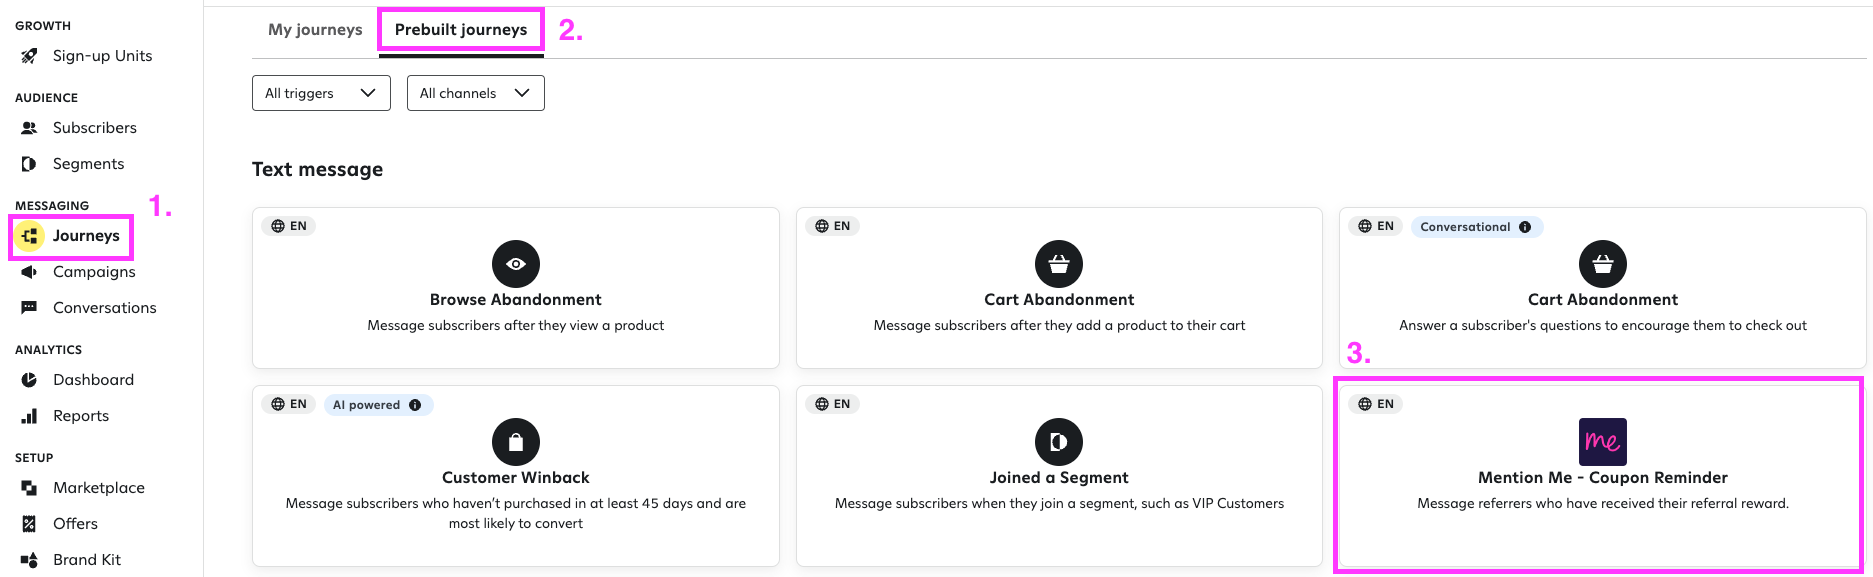Click the Offers percent tag icon
The image size is (1873, 577).
pos(29,524)
